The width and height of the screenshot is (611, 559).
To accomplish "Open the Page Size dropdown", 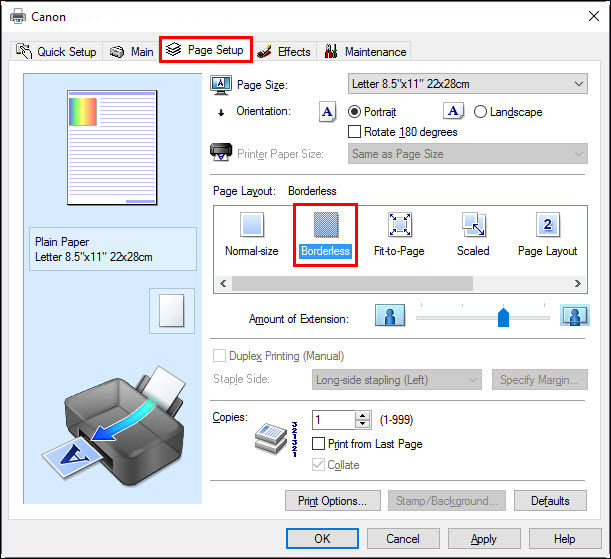I will [x=468, y=84].
